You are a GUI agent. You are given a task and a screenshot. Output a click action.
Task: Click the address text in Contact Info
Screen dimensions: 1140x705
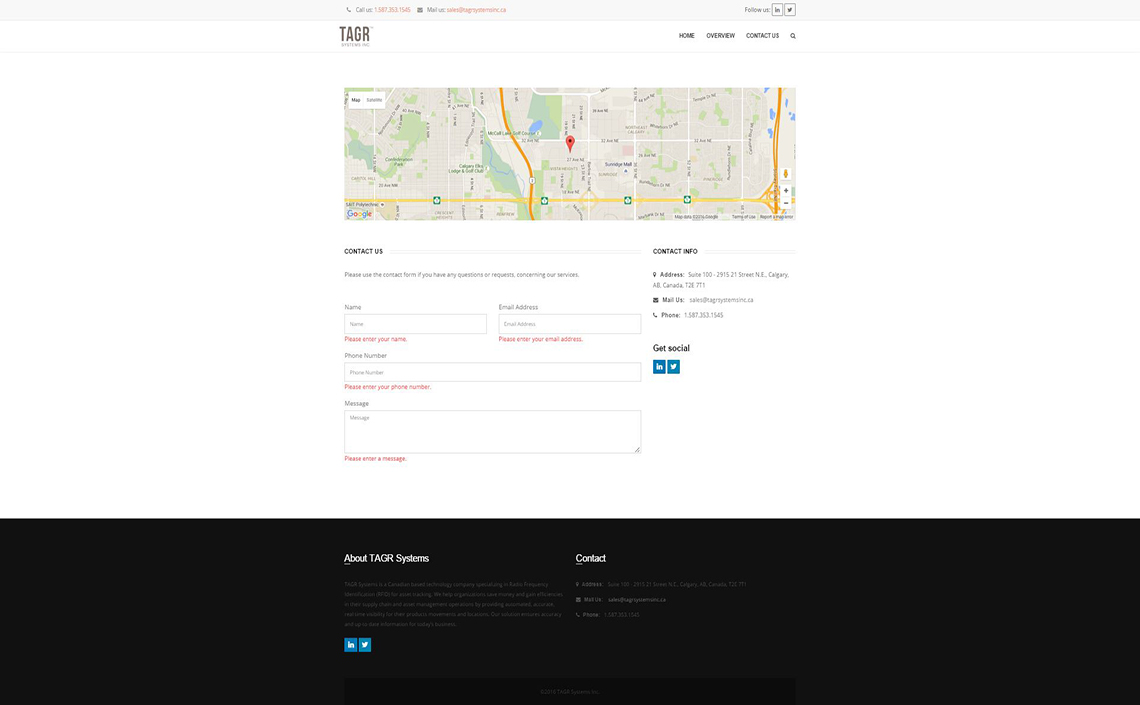point(720,280)
